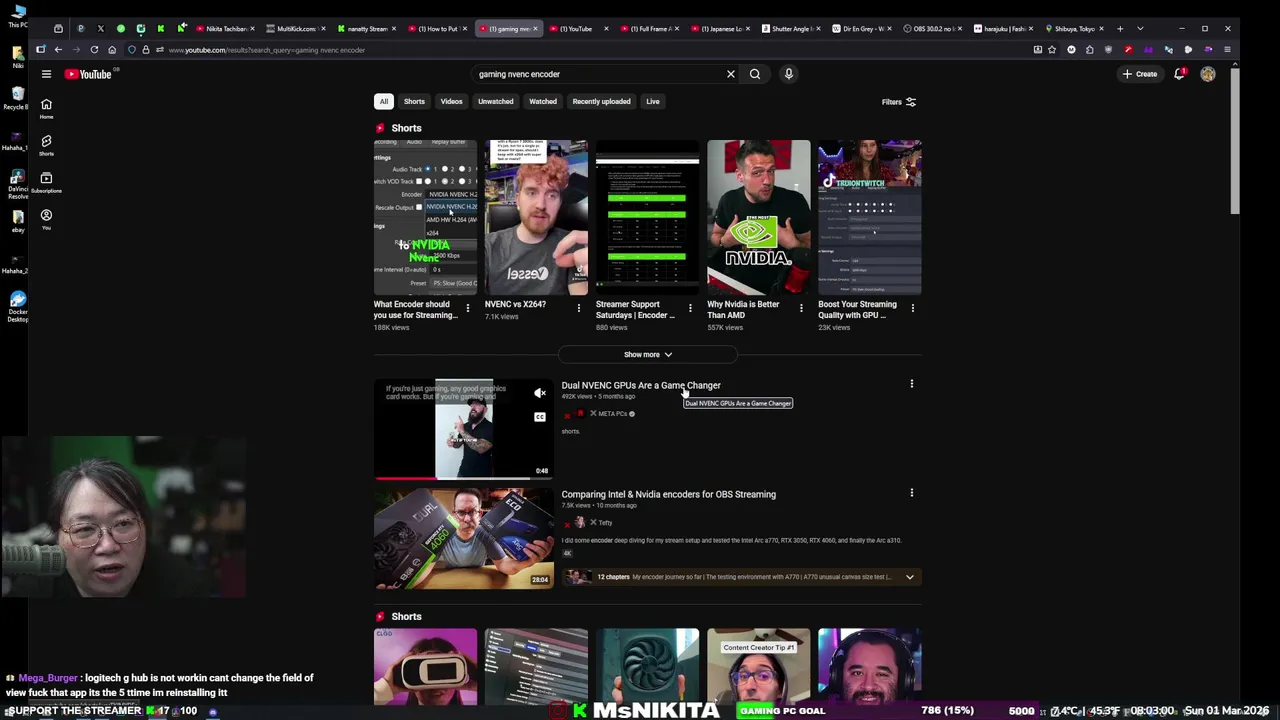Click the Comparing Intel & Nvidia encoders thumbnail
This screenshot has width=1280, height=720.
(x=463, y=538)
